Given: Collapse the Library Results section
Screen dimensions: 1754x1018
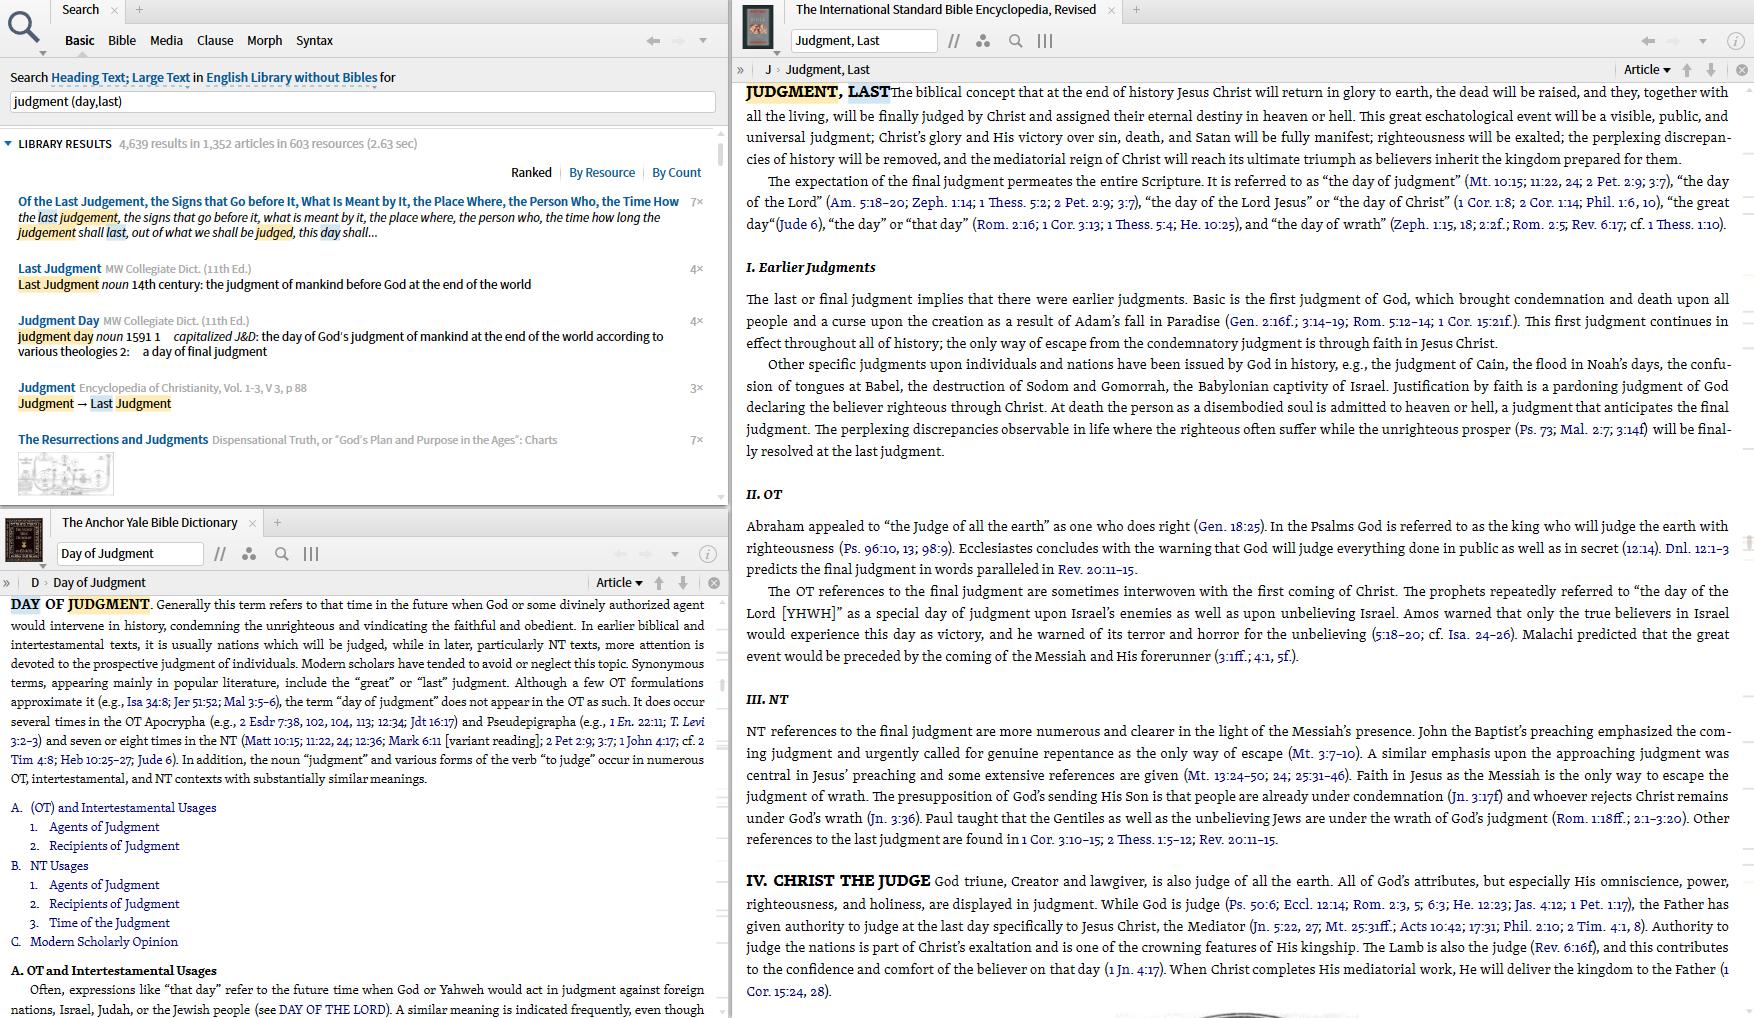Looking at the screenshot, I should (8, 144).
